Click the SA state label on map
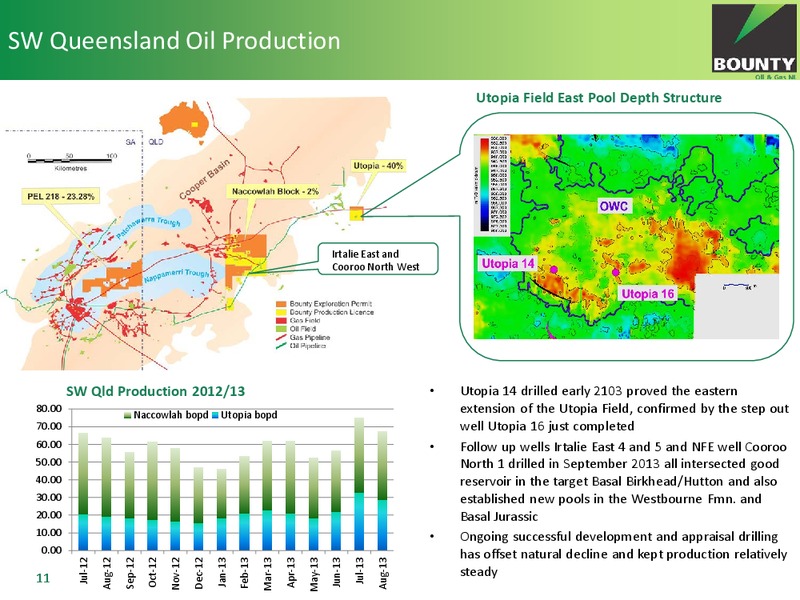800x600 pixels. pos(131,142)
